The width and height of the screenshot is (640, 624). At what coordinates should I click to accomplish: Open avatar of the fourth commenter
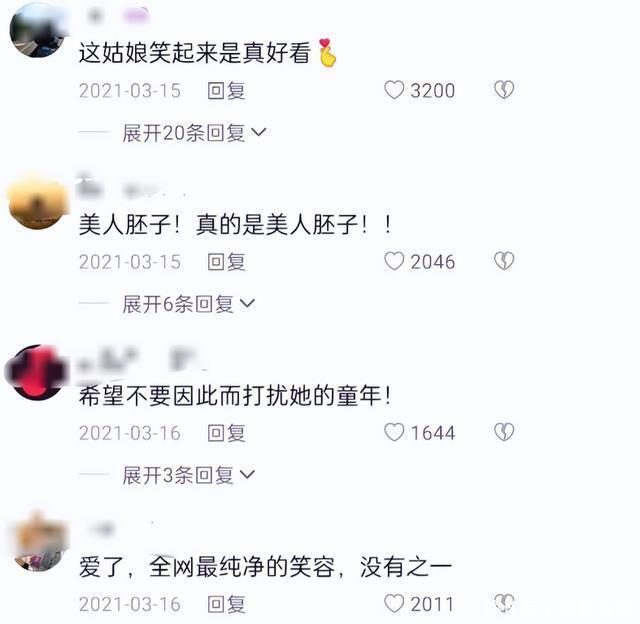click(40, 543)
